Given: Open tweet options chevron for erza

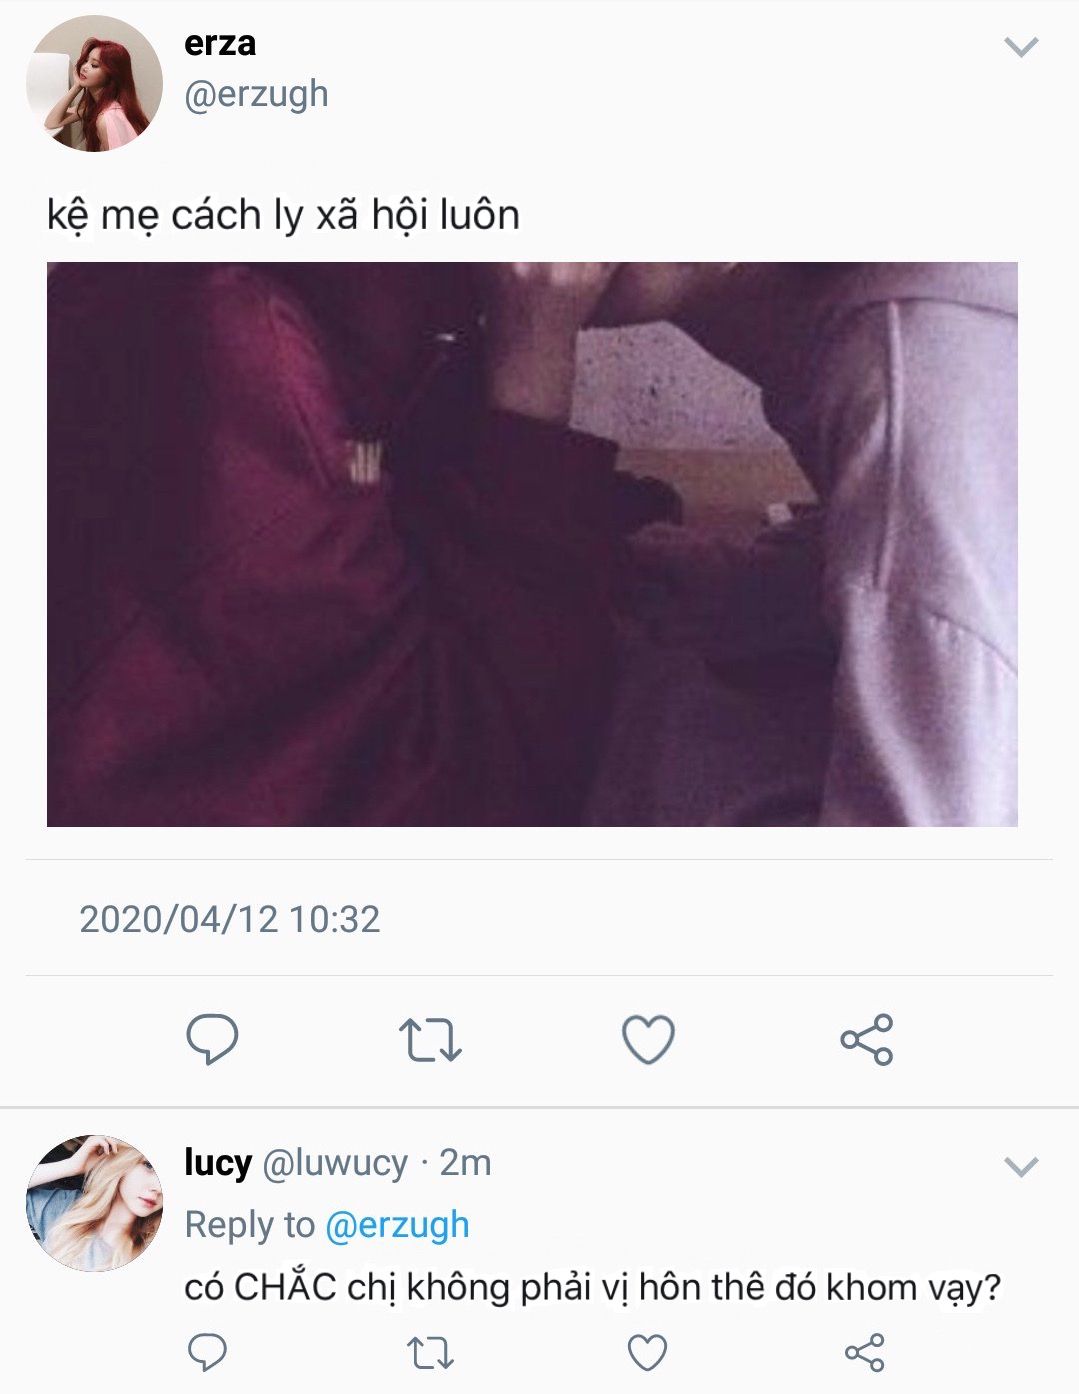Looking at the screenshot, I should coord(1021,46).
